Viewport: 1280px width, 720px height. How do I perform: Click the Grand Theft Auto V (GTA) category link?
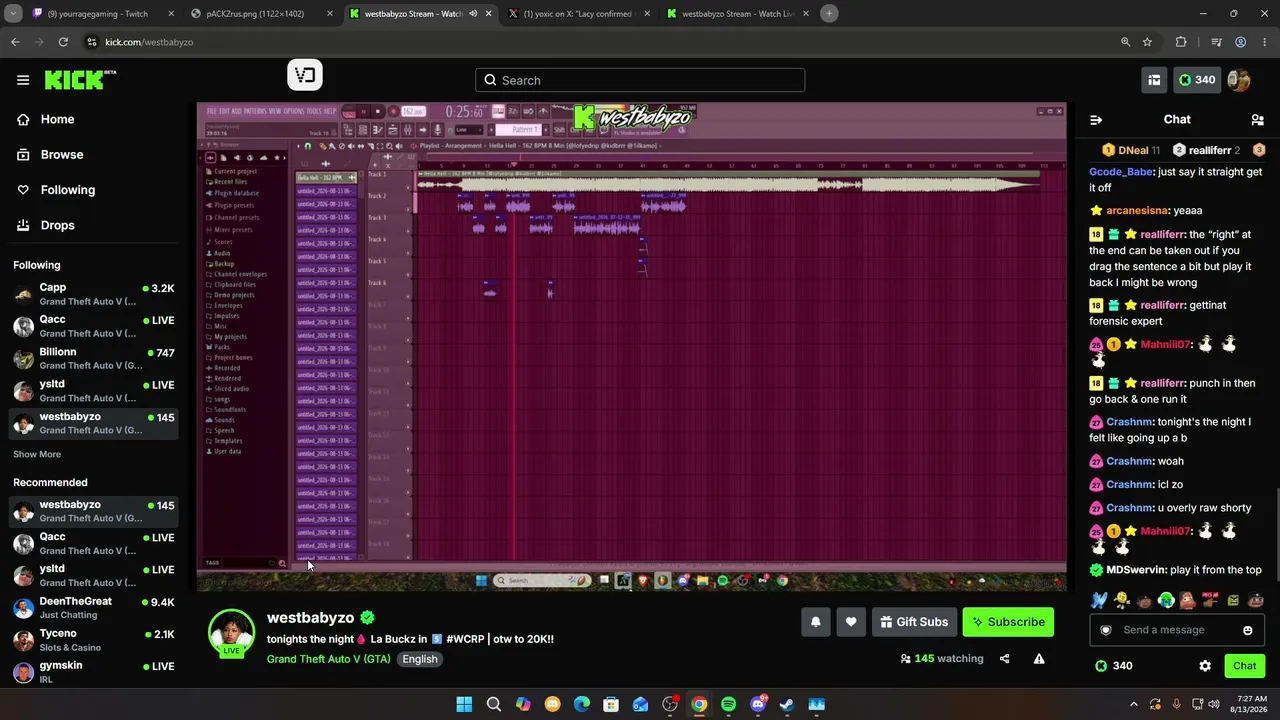coord(328,659)
